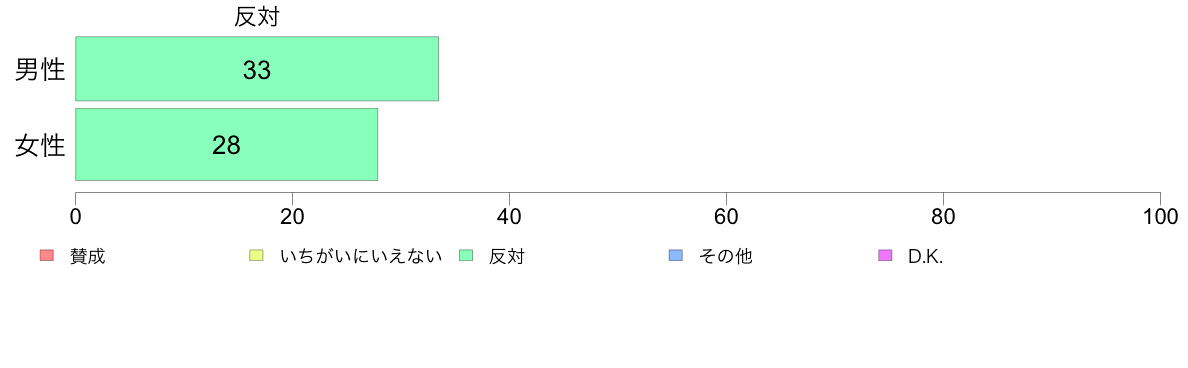This screenshot has height=368, width=1188.
Task: Click the green 反対 legend swatch
Action: tap(466, 256)
